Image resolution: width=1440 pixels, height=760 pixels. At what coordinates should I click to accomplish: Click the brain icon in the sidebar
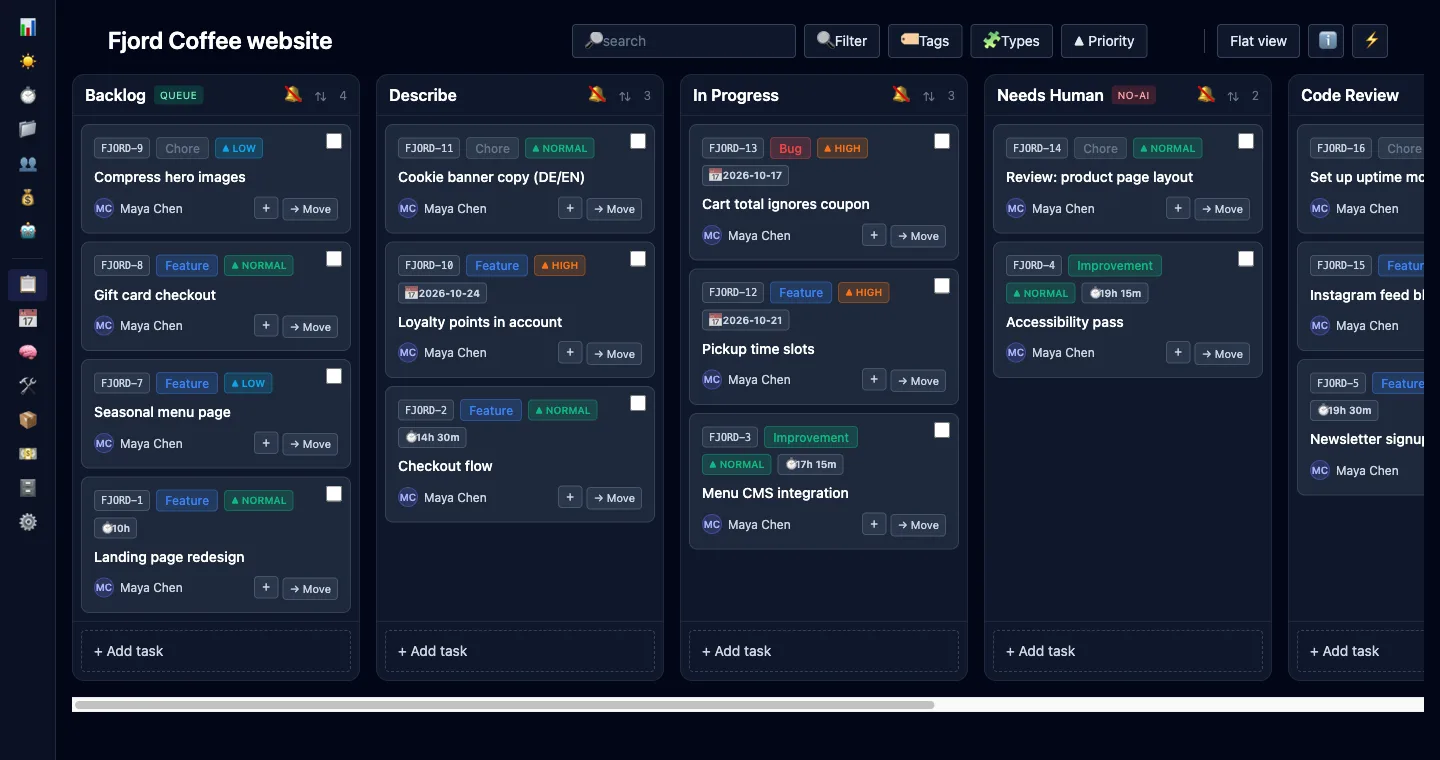click(x=28, y=352)
